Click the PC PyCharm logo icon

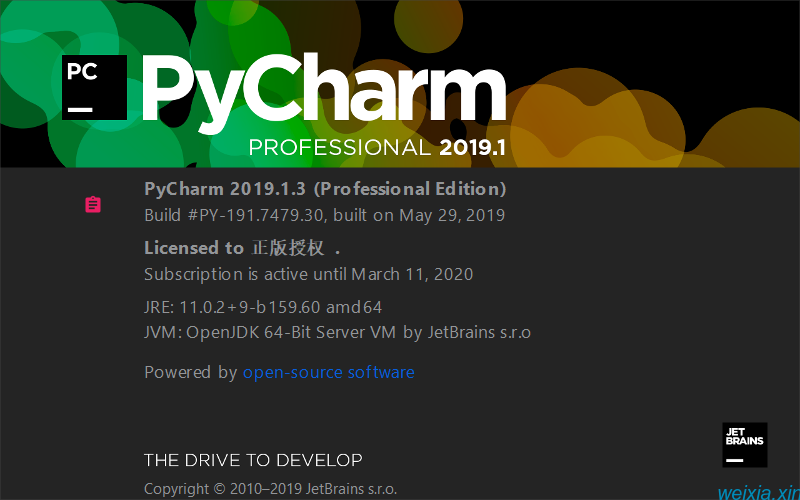pyautogui.click(x=94, y=87)
